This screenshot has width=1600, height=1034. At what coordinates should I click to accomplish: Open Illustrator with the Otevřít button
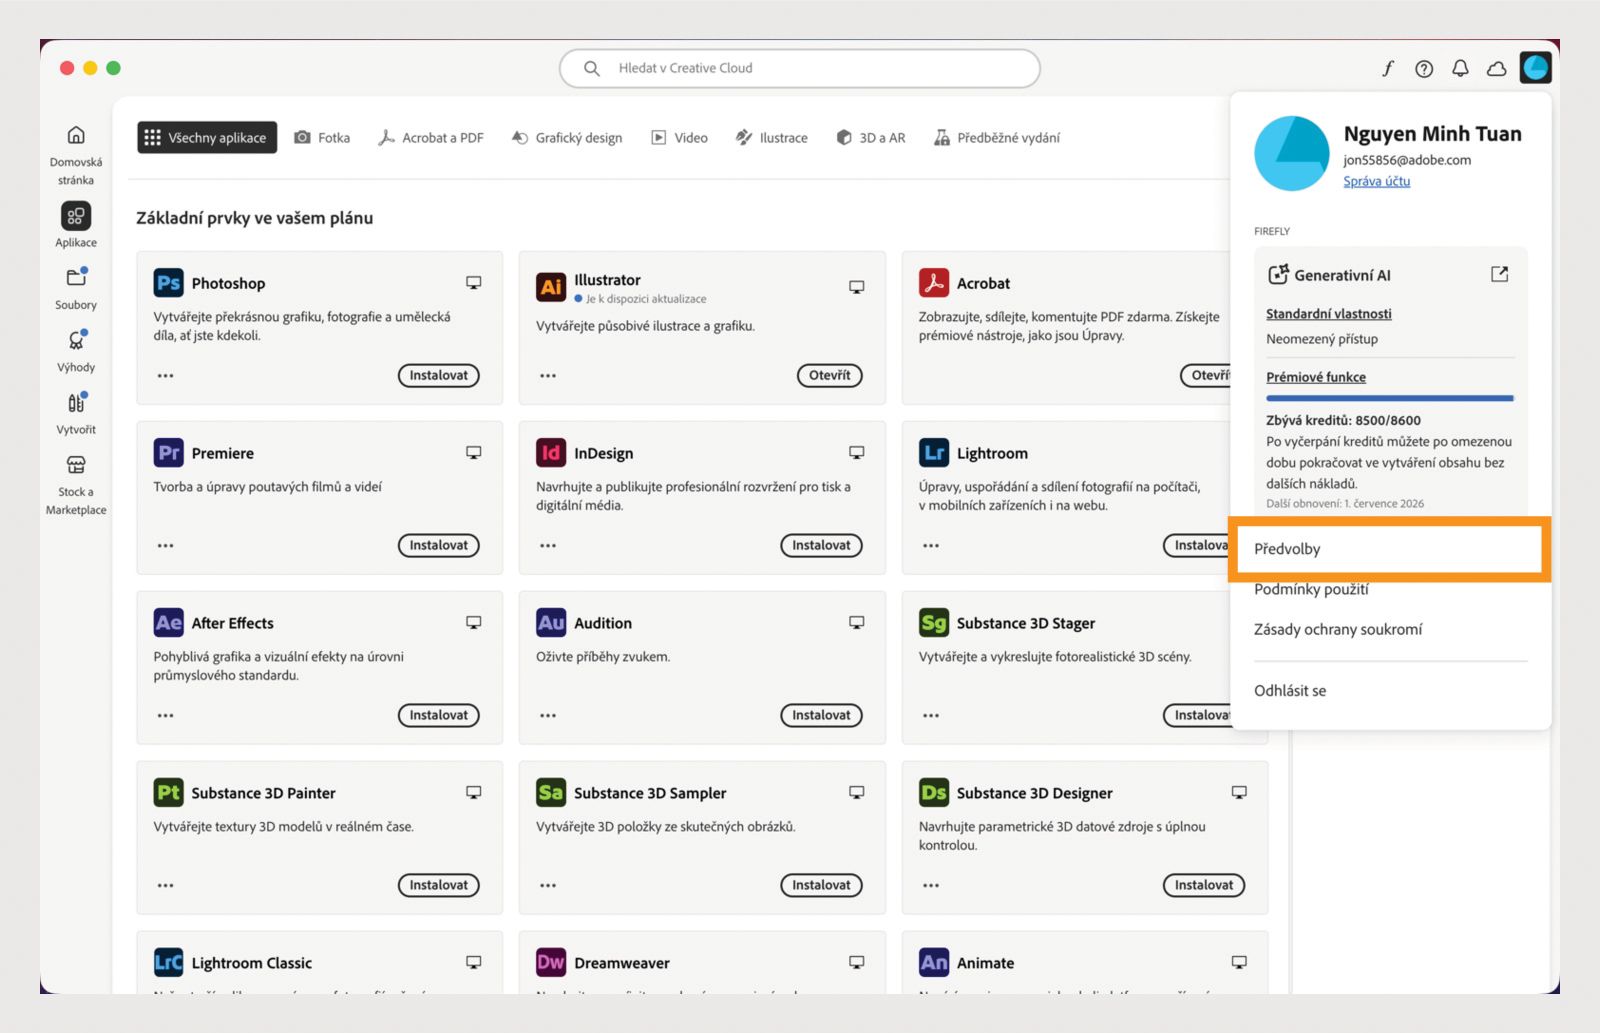830,375
